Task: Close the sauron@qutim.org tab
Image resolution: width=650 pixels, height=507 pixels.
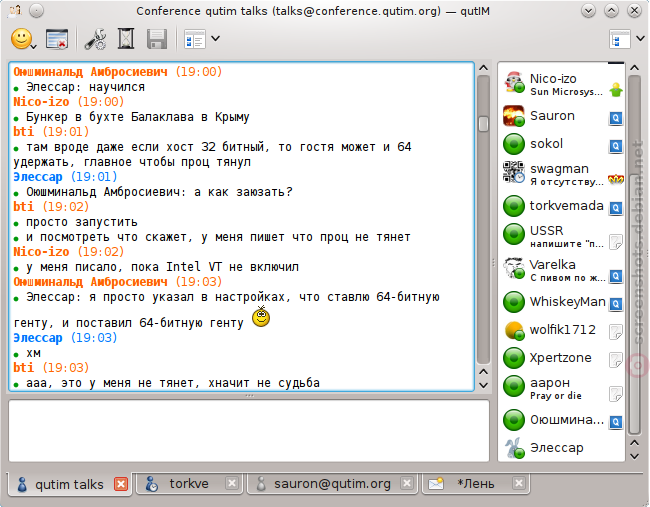Action: (407, 483)
